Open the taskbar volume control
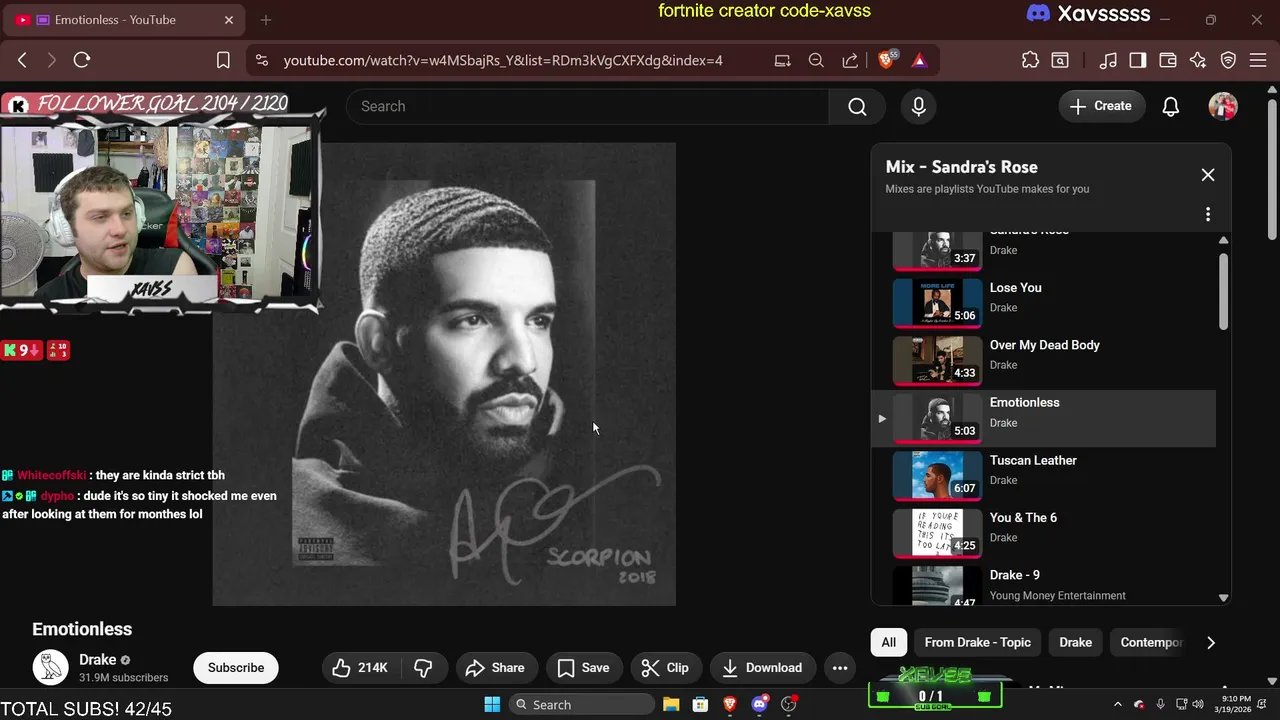This screenshot has width=1280, height=720. click(1198, 704)
